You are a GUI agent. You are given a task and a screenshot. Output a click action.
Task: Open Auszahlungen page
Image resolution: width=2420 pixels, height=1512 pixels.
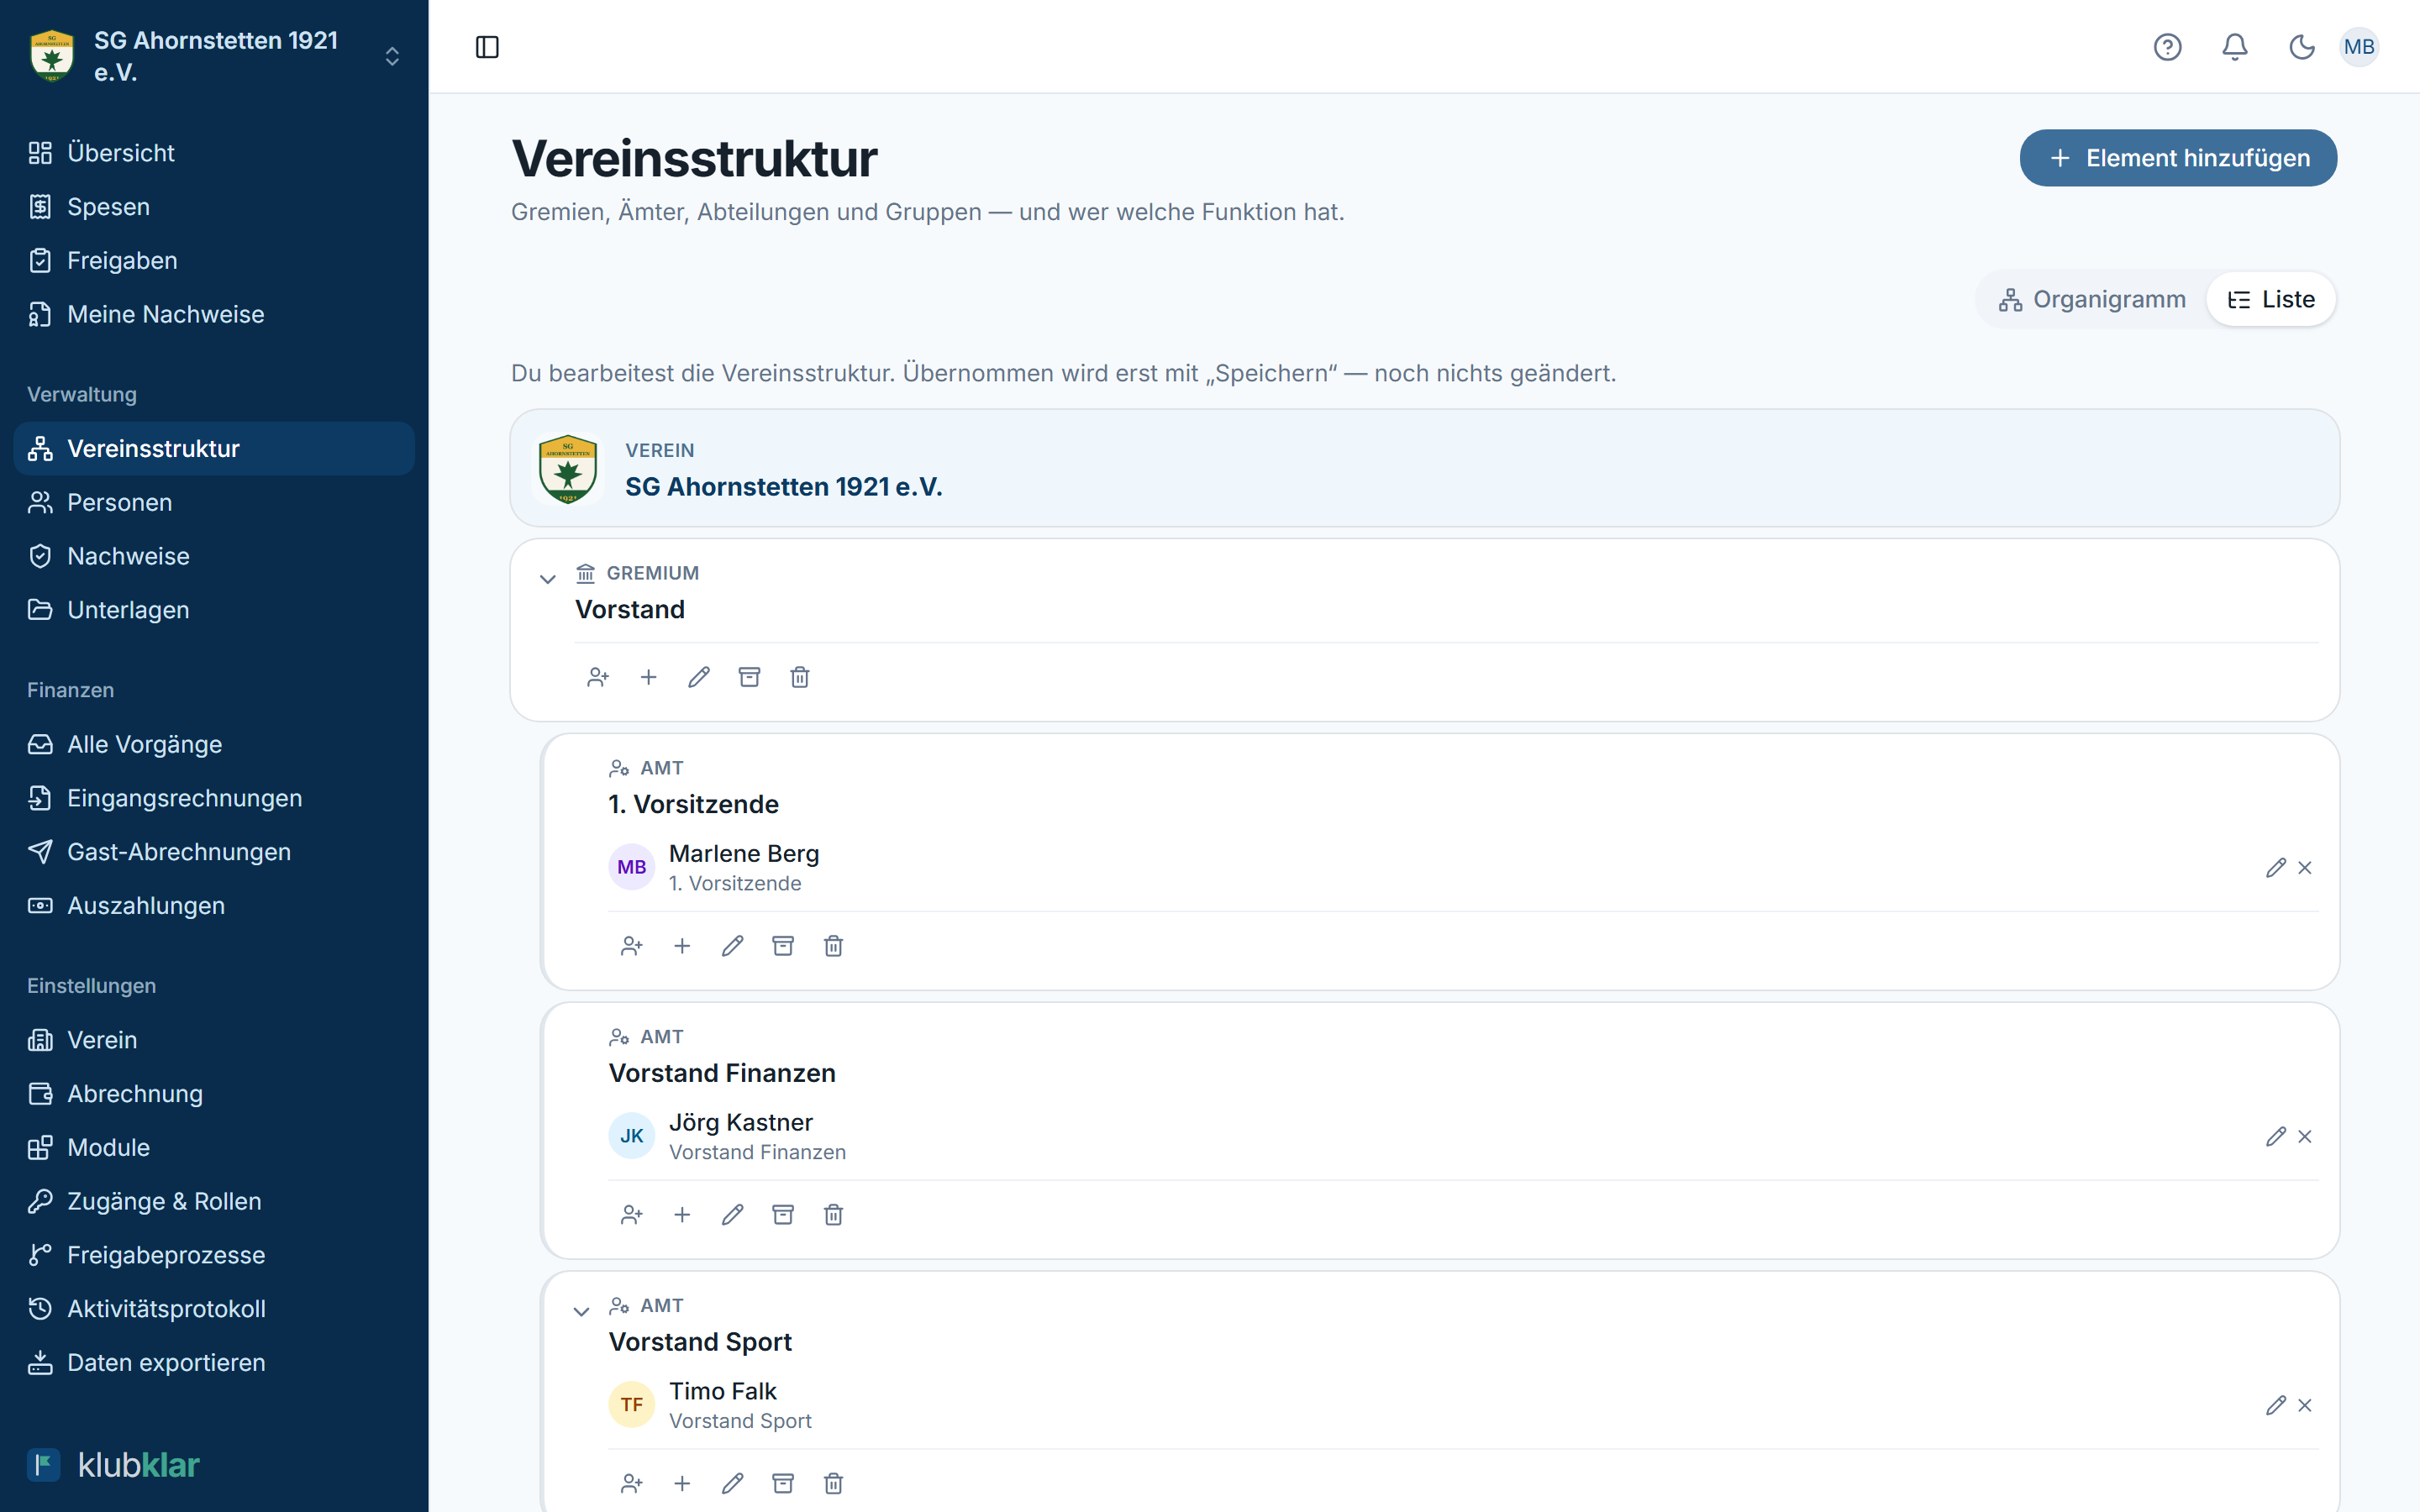coord(214,906)
